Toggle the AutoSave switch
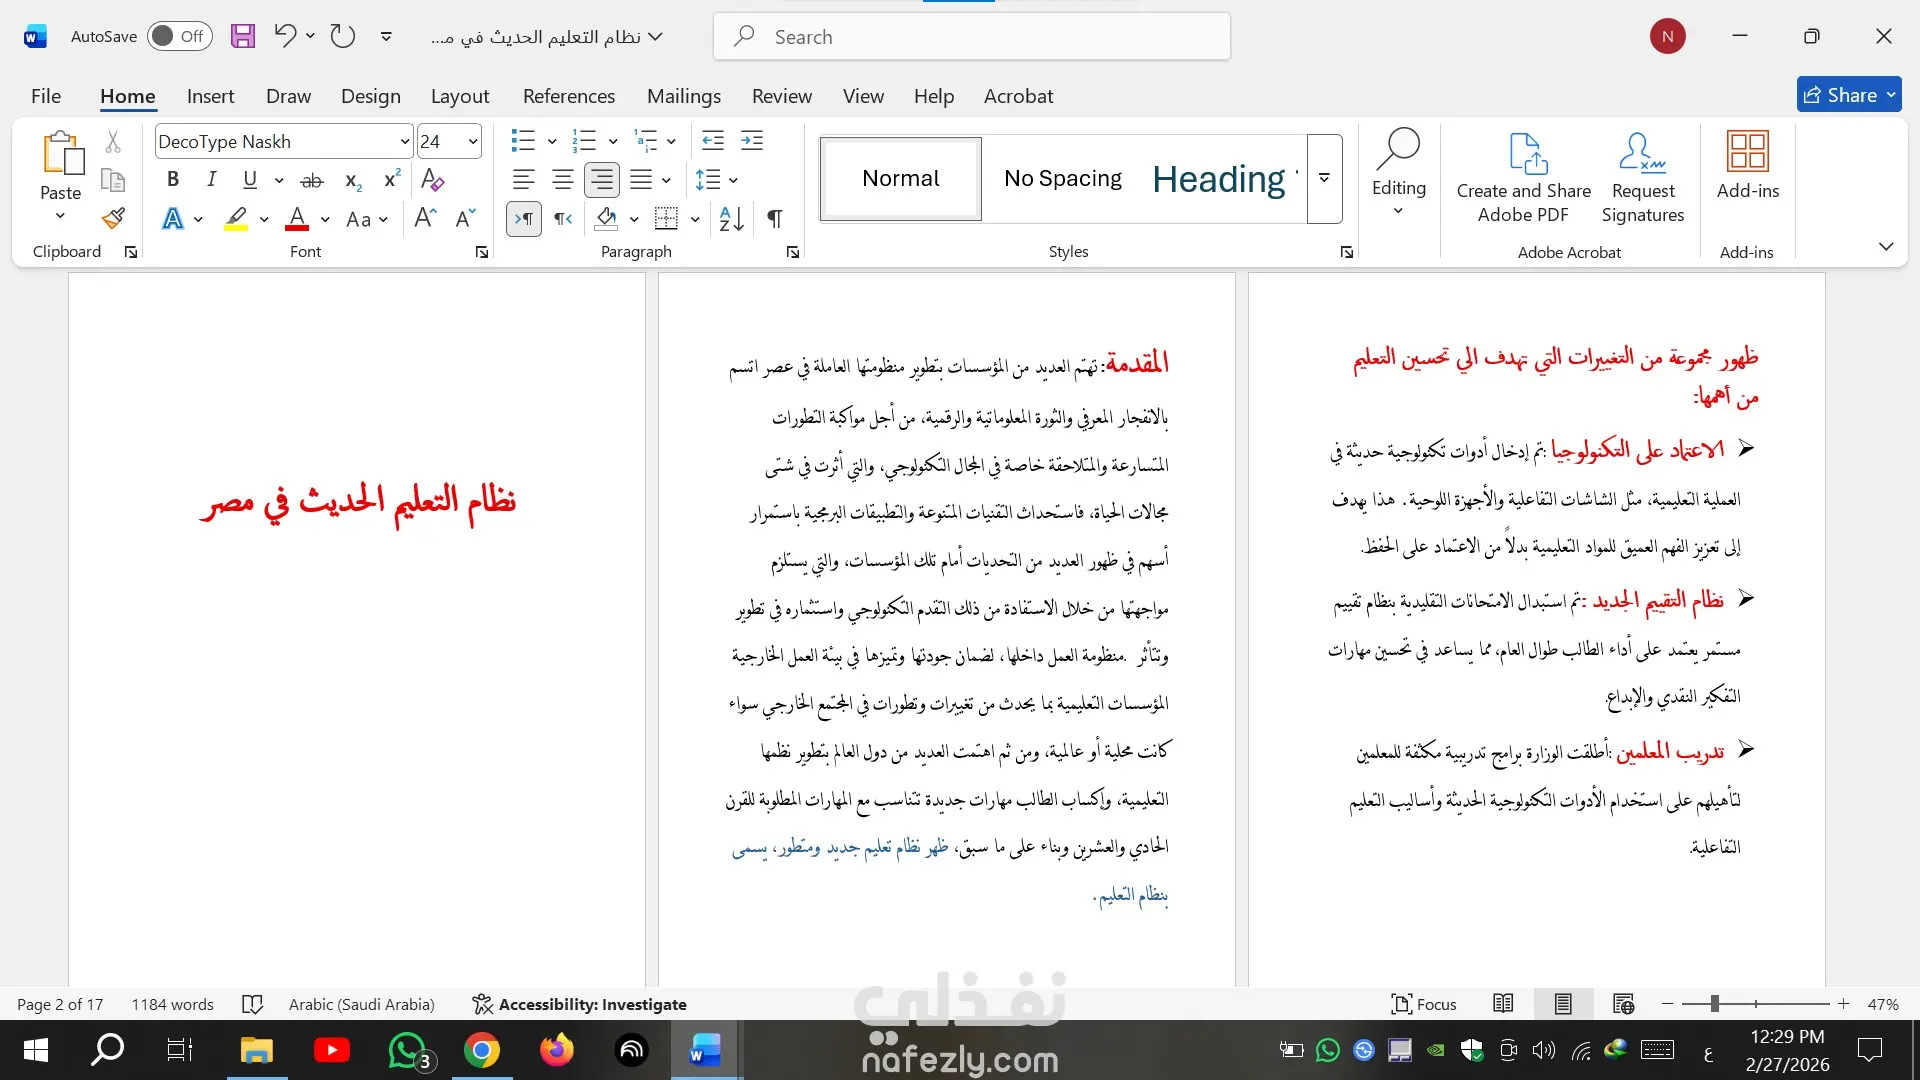This screenshot has height=1080, width=1920. 180,37
